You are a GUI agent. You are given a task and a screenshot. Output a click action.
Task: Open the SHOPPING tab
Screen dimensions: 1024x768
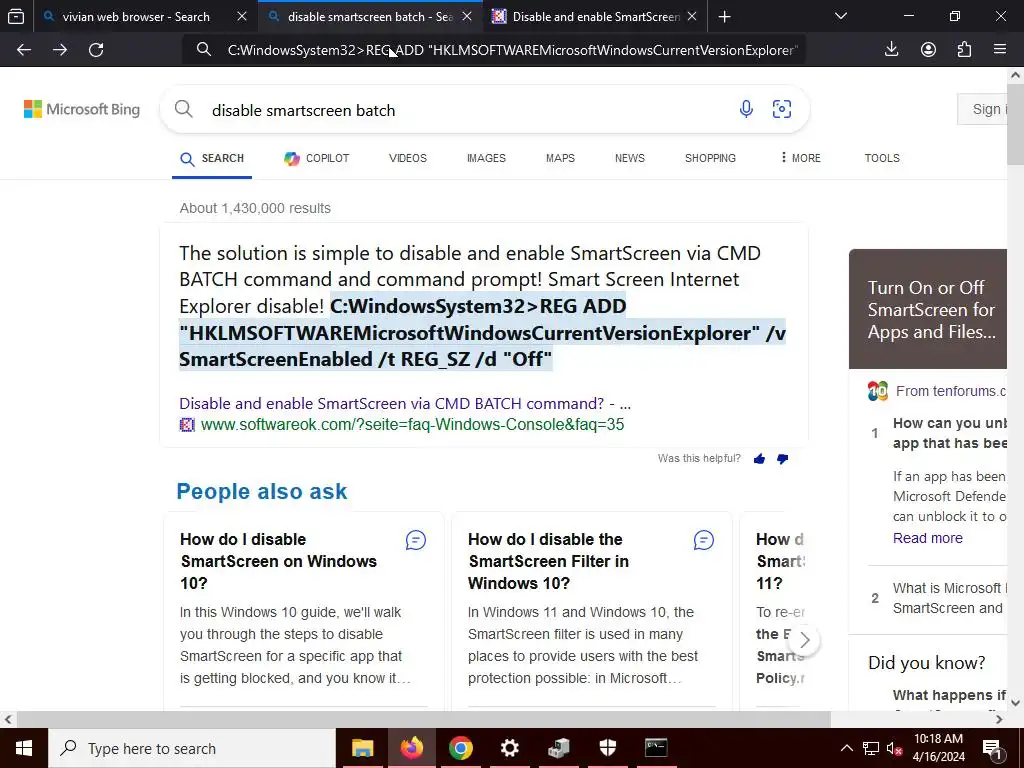click(x=710, y=159)
